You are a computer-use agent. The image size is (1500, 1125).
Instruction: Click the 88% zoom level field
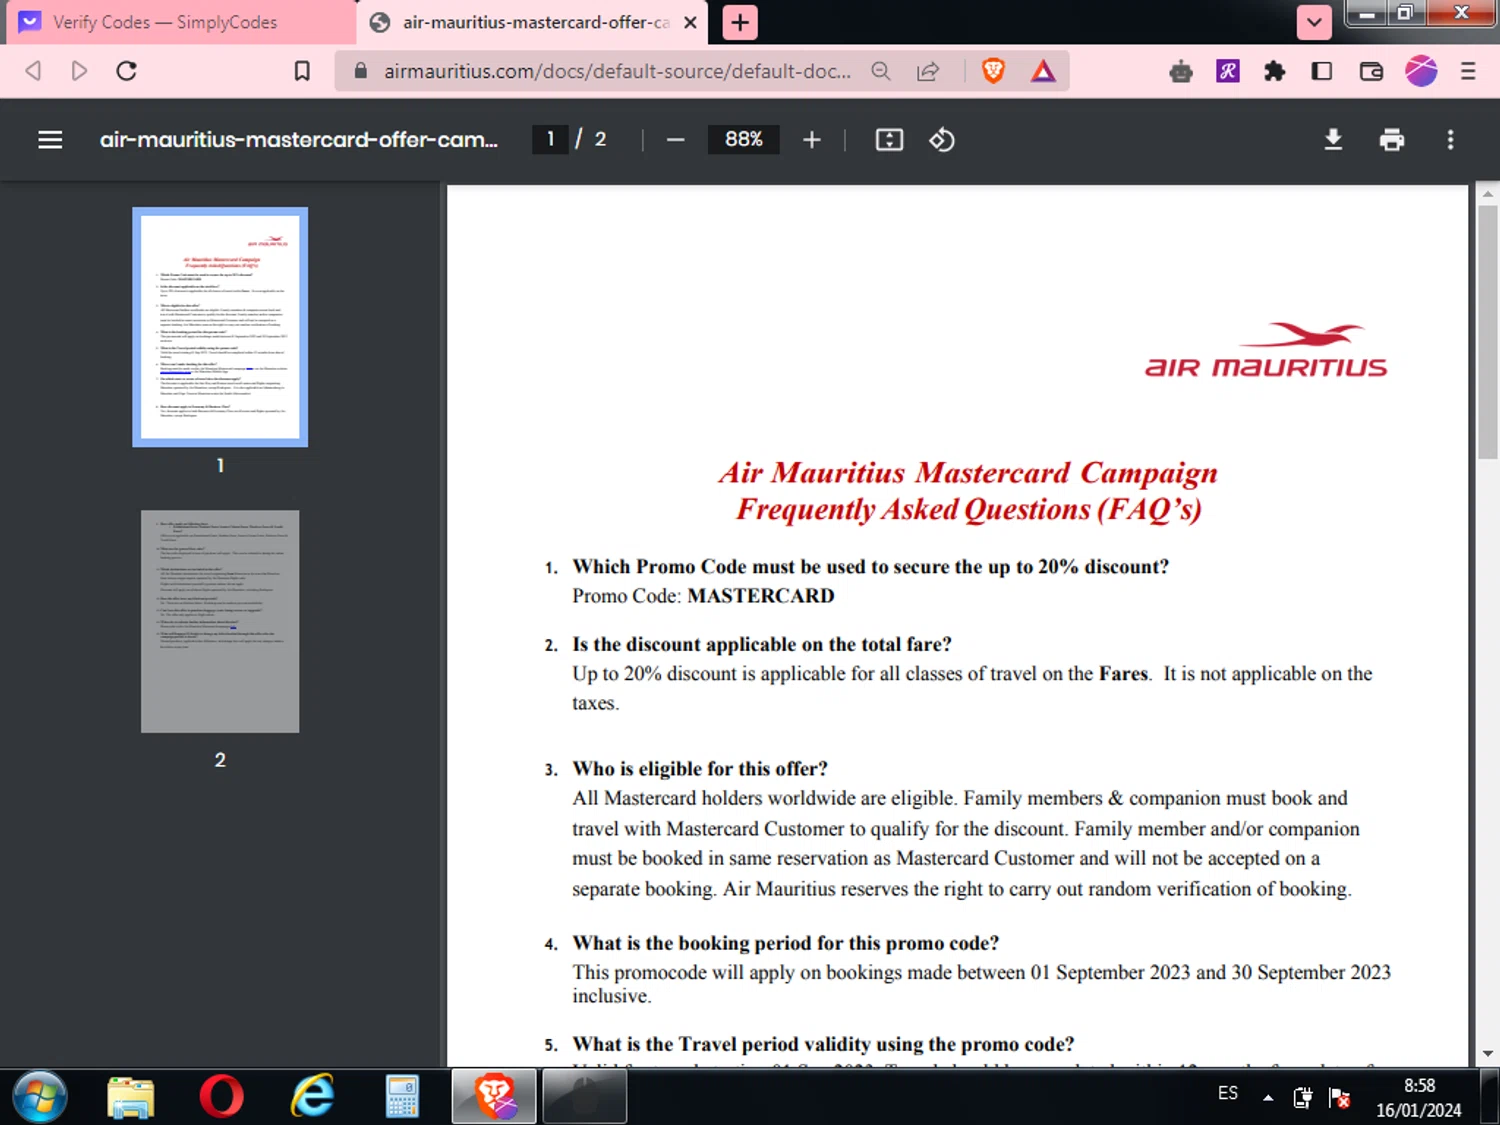[x=744, y=139]
